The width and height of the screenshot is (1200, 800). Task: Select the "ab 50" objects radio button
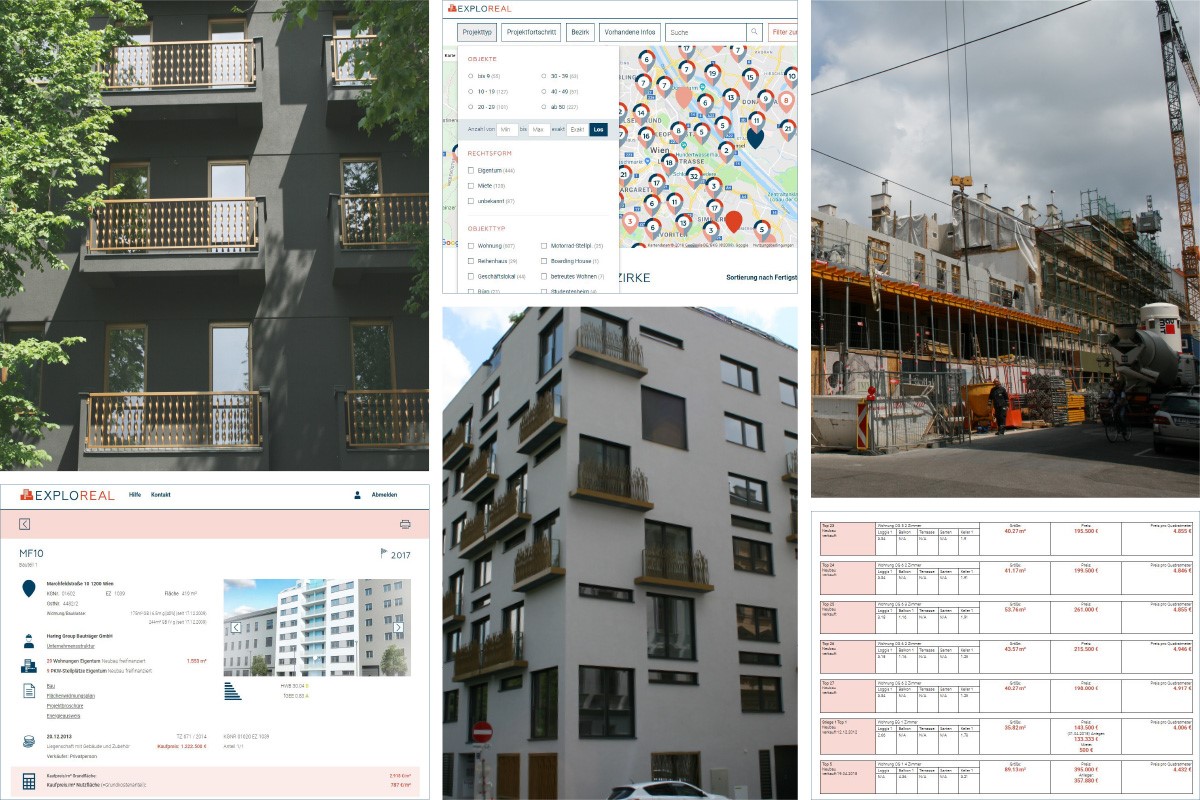(543, 106)
